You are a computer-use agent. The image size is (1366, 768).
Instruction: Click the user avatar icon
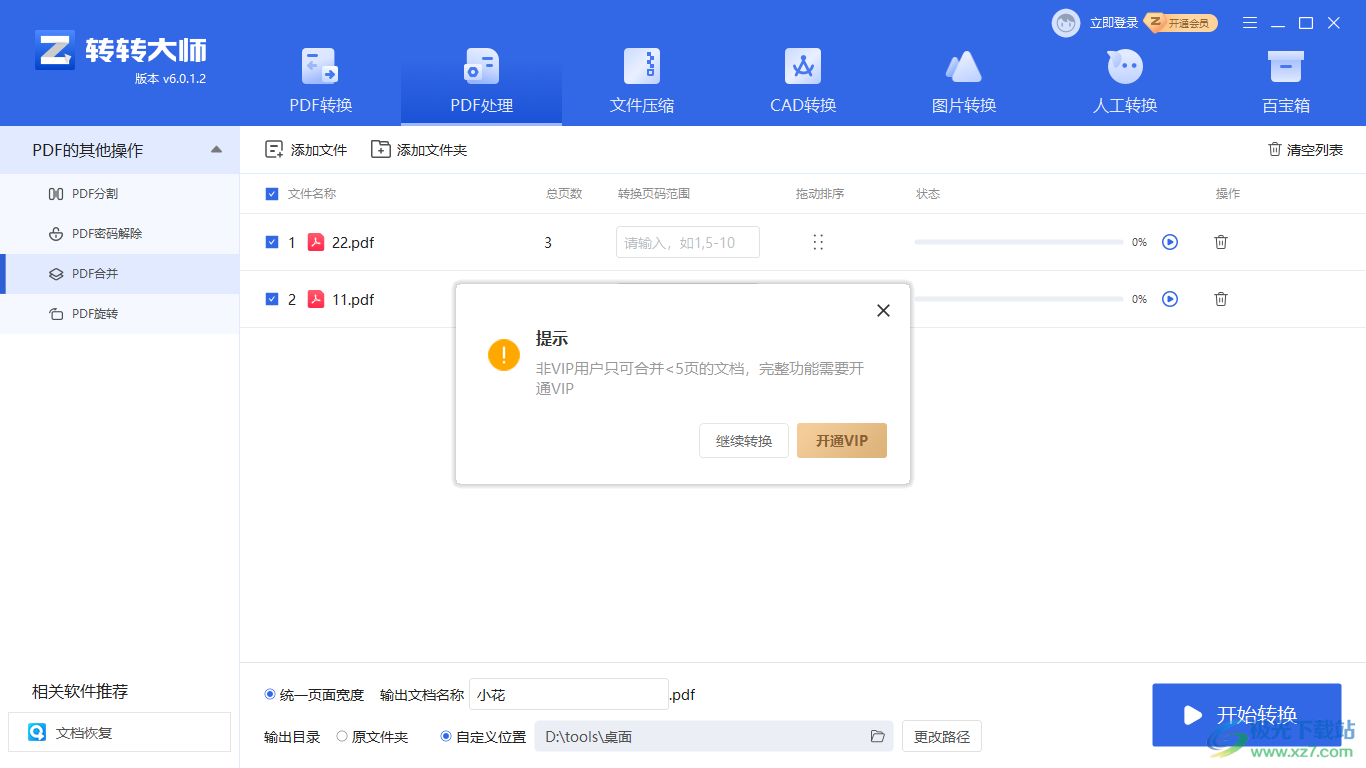(1066, 23)
